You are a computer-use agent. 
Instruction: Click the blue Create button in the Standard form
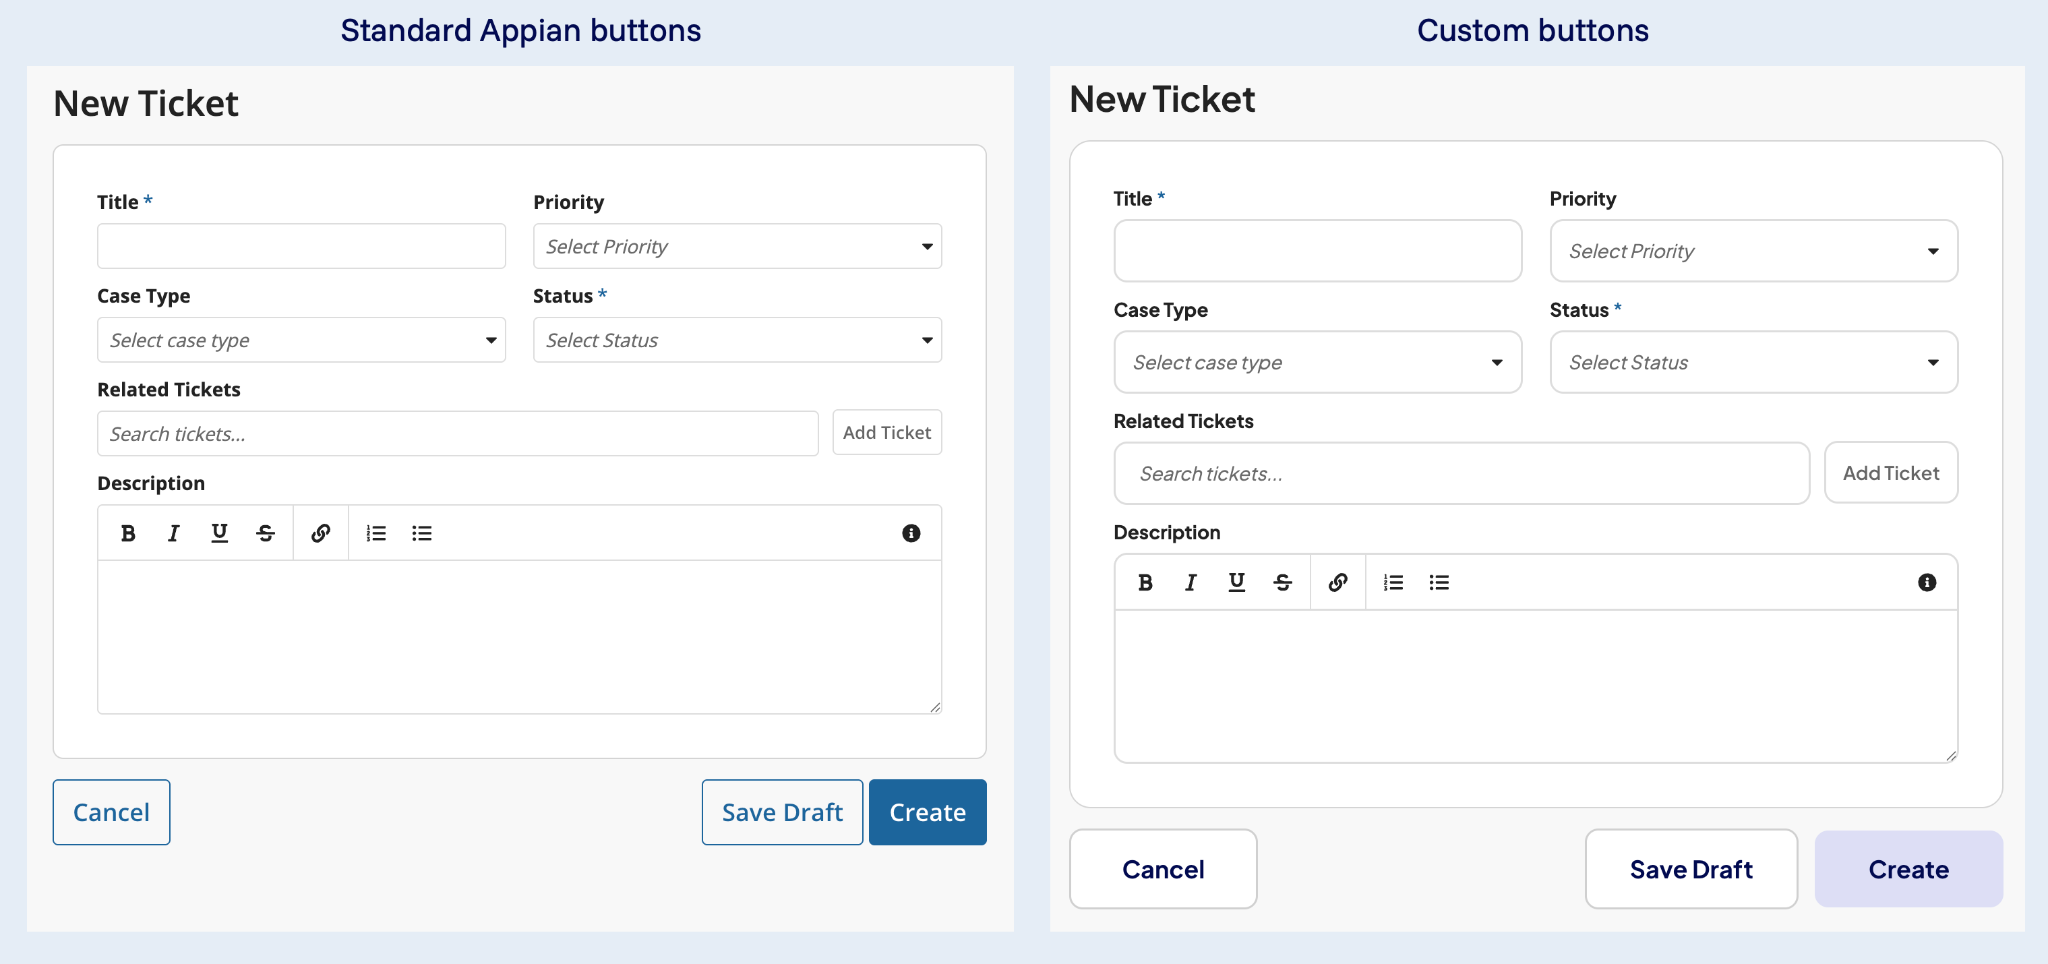(x=928, y=812)
